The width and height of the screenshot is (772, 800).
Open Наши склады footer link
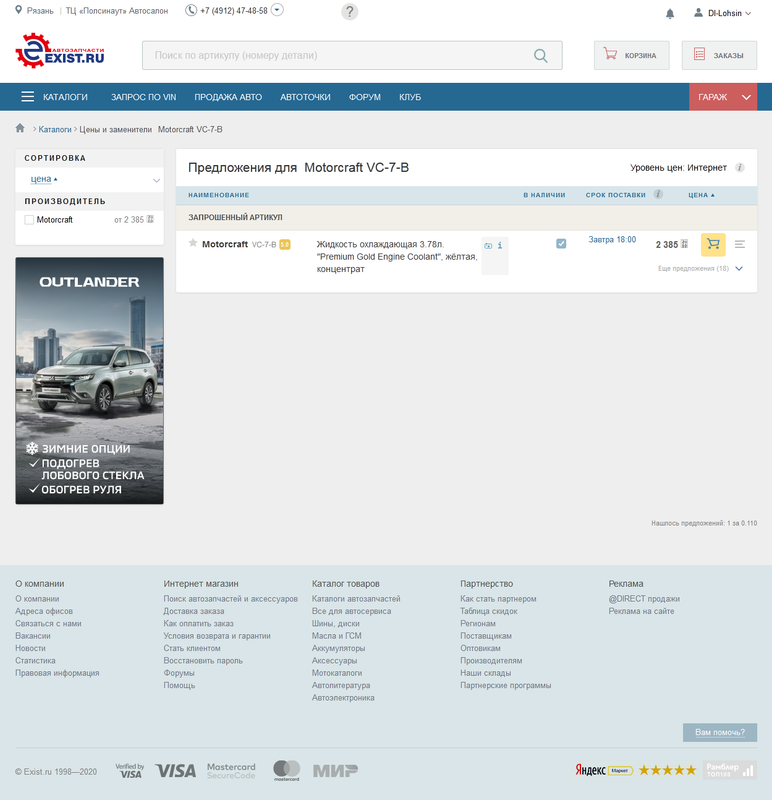click(485, 672)
